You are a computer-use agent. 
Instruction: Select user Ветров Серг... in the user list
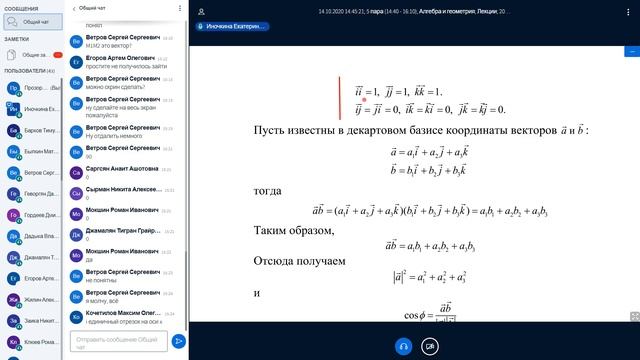click(33, 173)
